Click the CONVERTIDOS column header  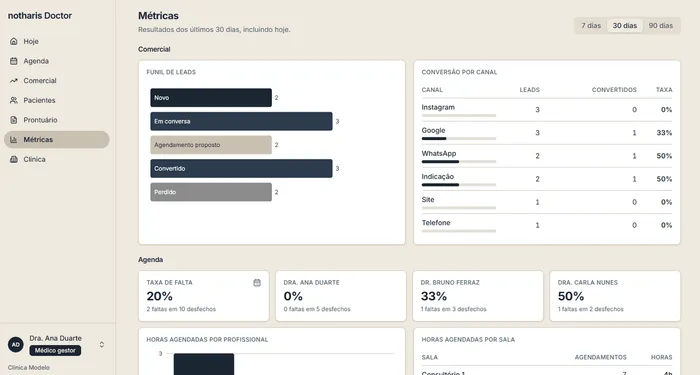tap(614, 90)
